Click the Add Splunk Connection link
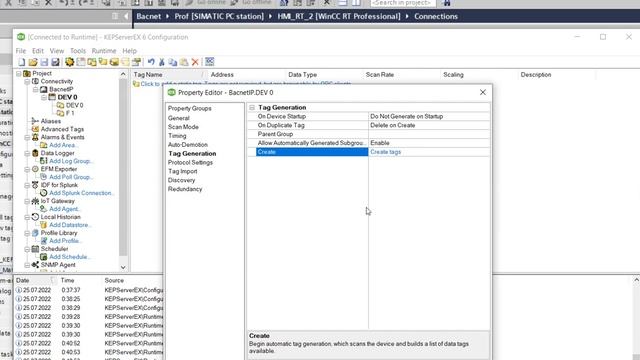This screenshot has height=360, width=640. pyautogui.click(x=81, y=193)
